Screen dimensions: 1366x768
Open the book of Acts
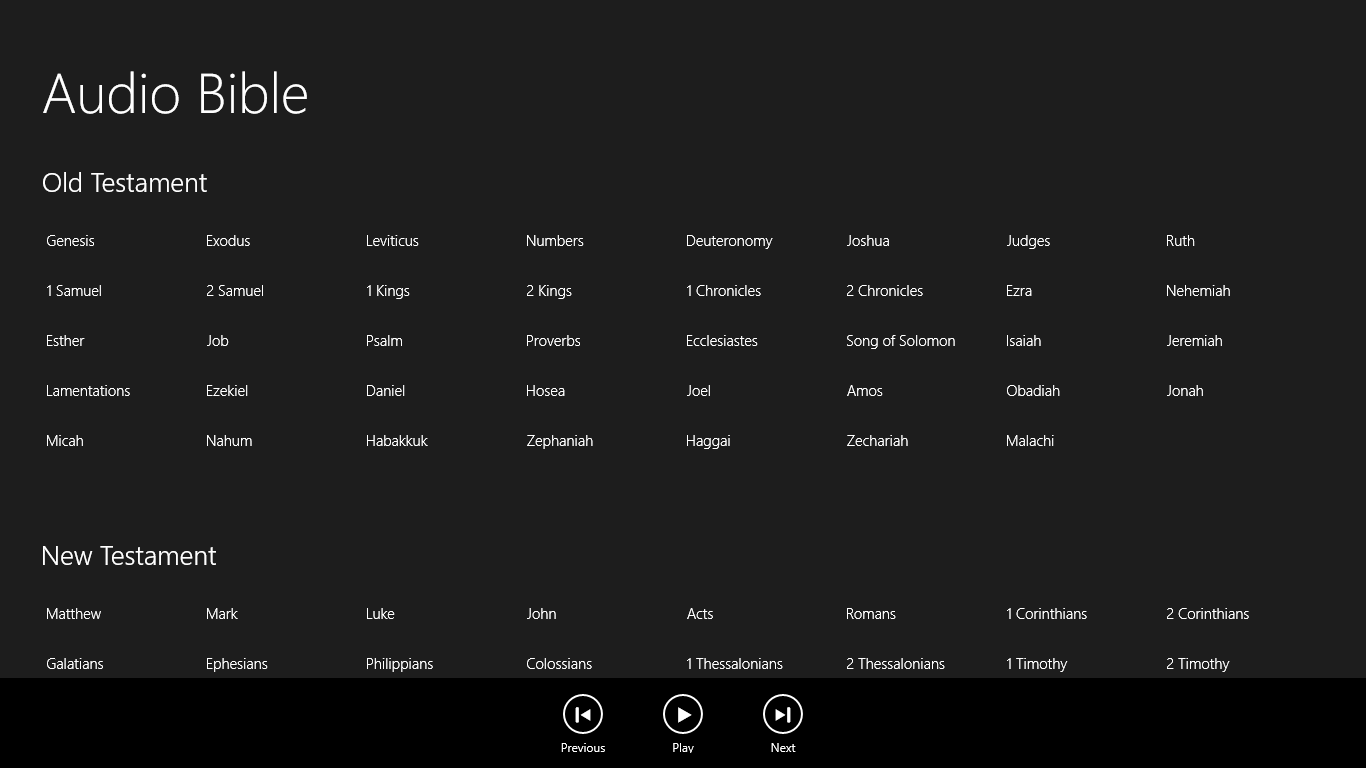[700, 613]
